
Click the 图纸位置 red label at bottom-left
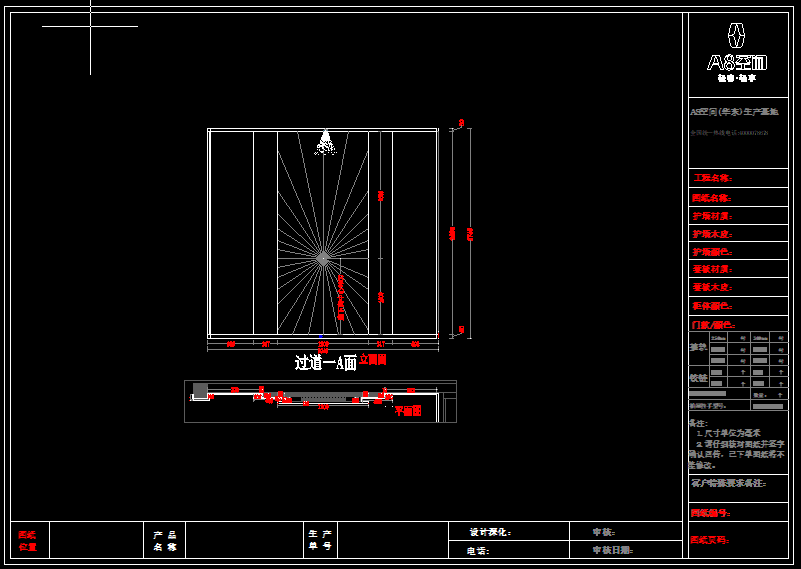(x=28, y=540)
